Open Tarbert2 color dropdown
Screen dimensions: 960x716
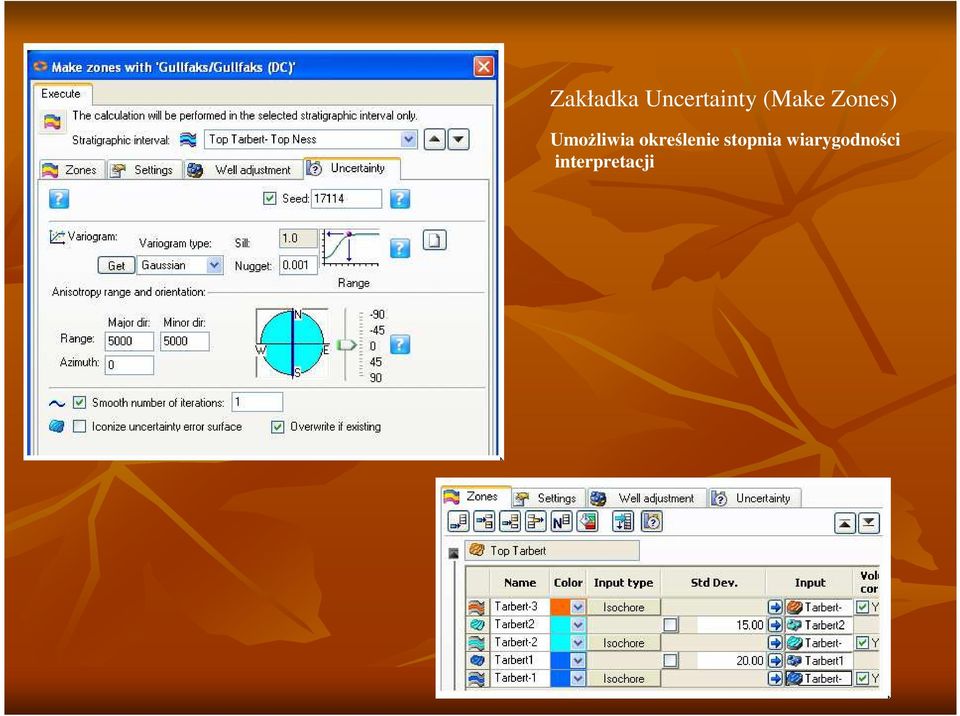578,625
